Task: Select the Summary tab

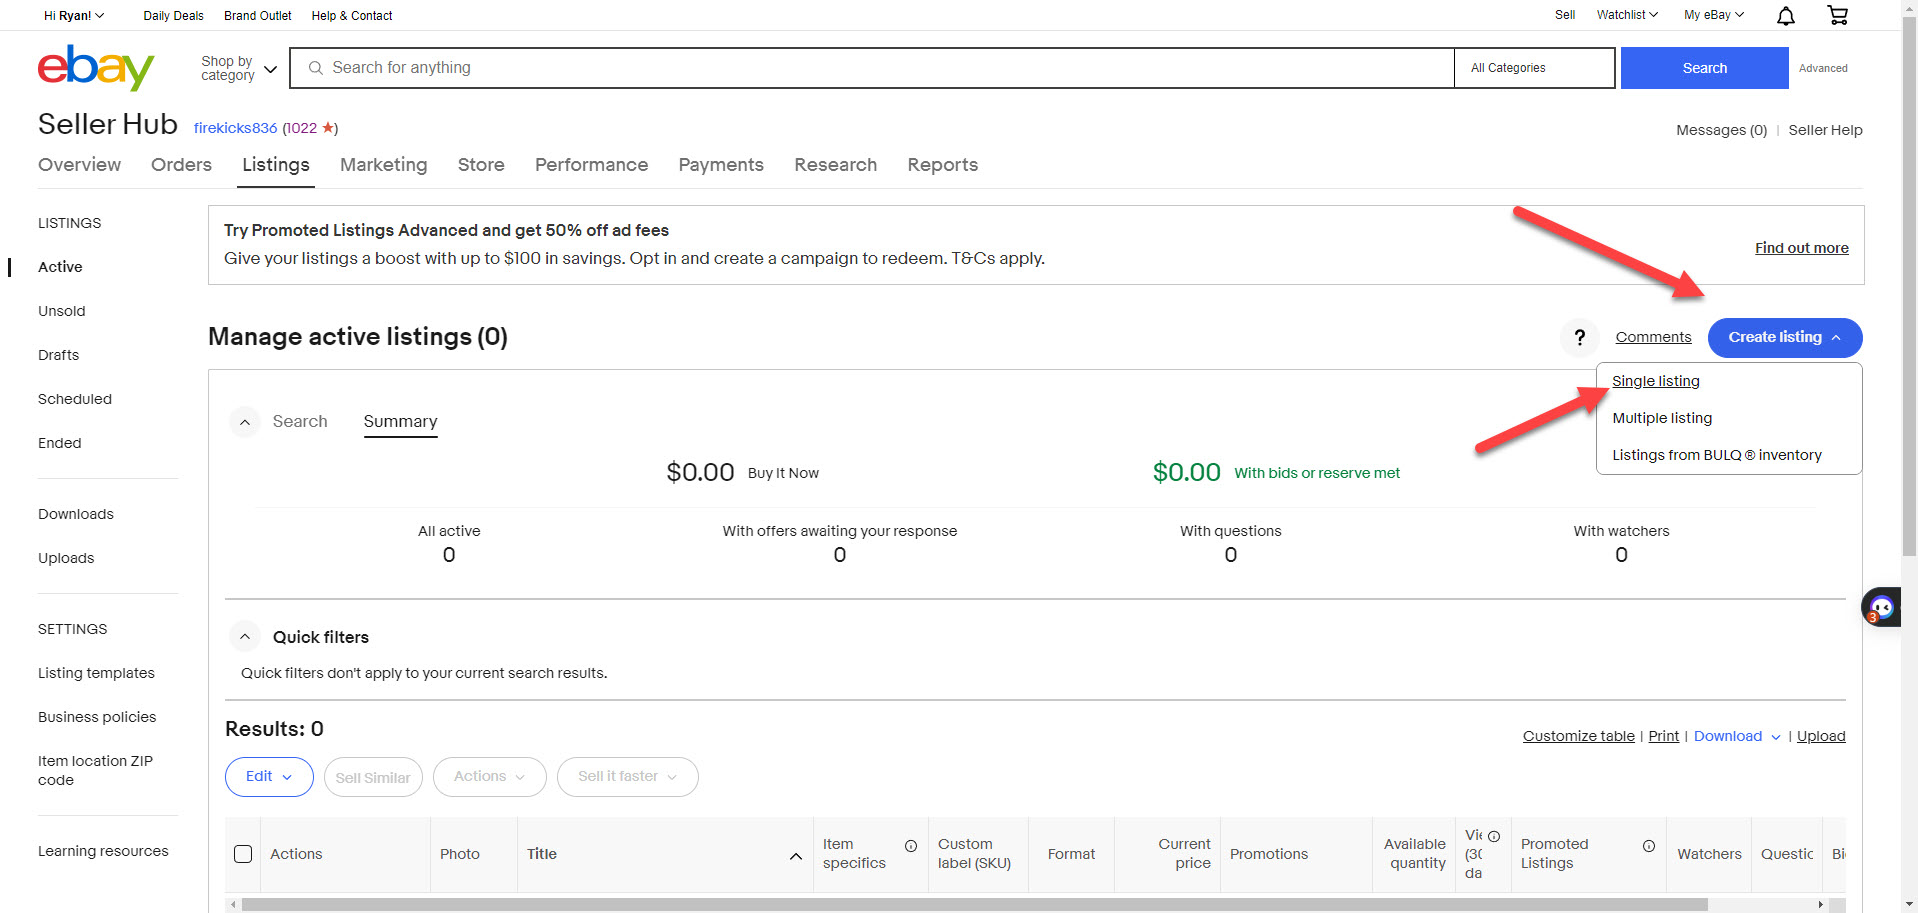Action: point(400,422)
